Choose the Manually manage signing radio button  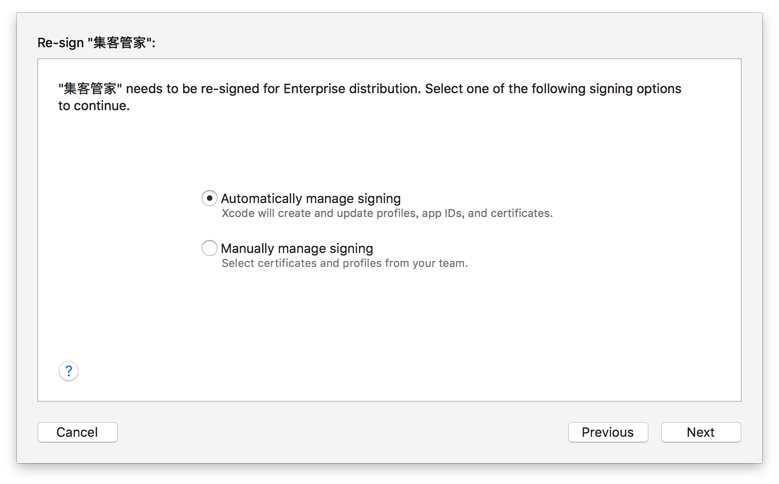pos(209,248)
